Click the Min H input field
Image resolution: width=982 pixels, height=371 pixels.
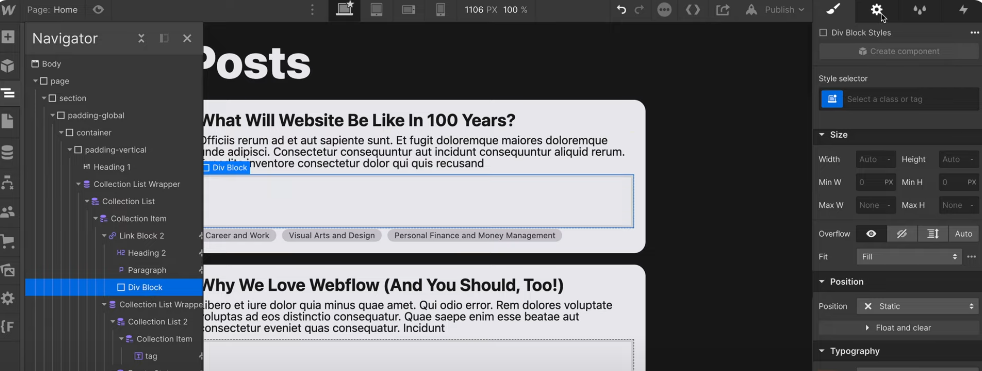pyautogui.click(x=959, y=182)
